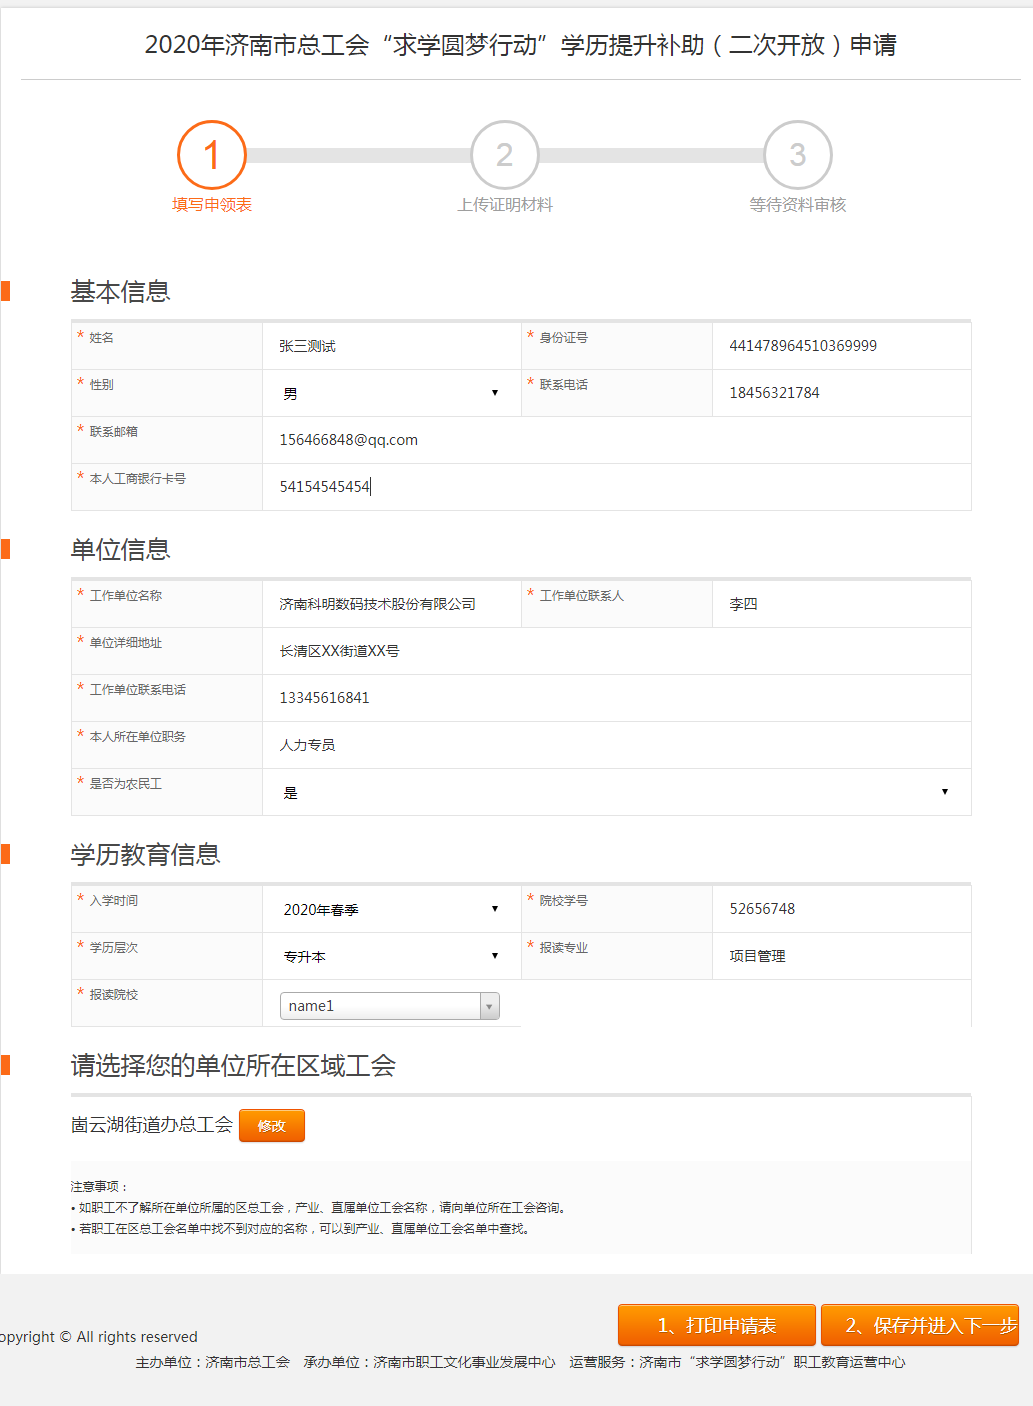Click the 打印申请表 button
Viewport: 1033px width, 1406px height.
[x=716, y=1324]
